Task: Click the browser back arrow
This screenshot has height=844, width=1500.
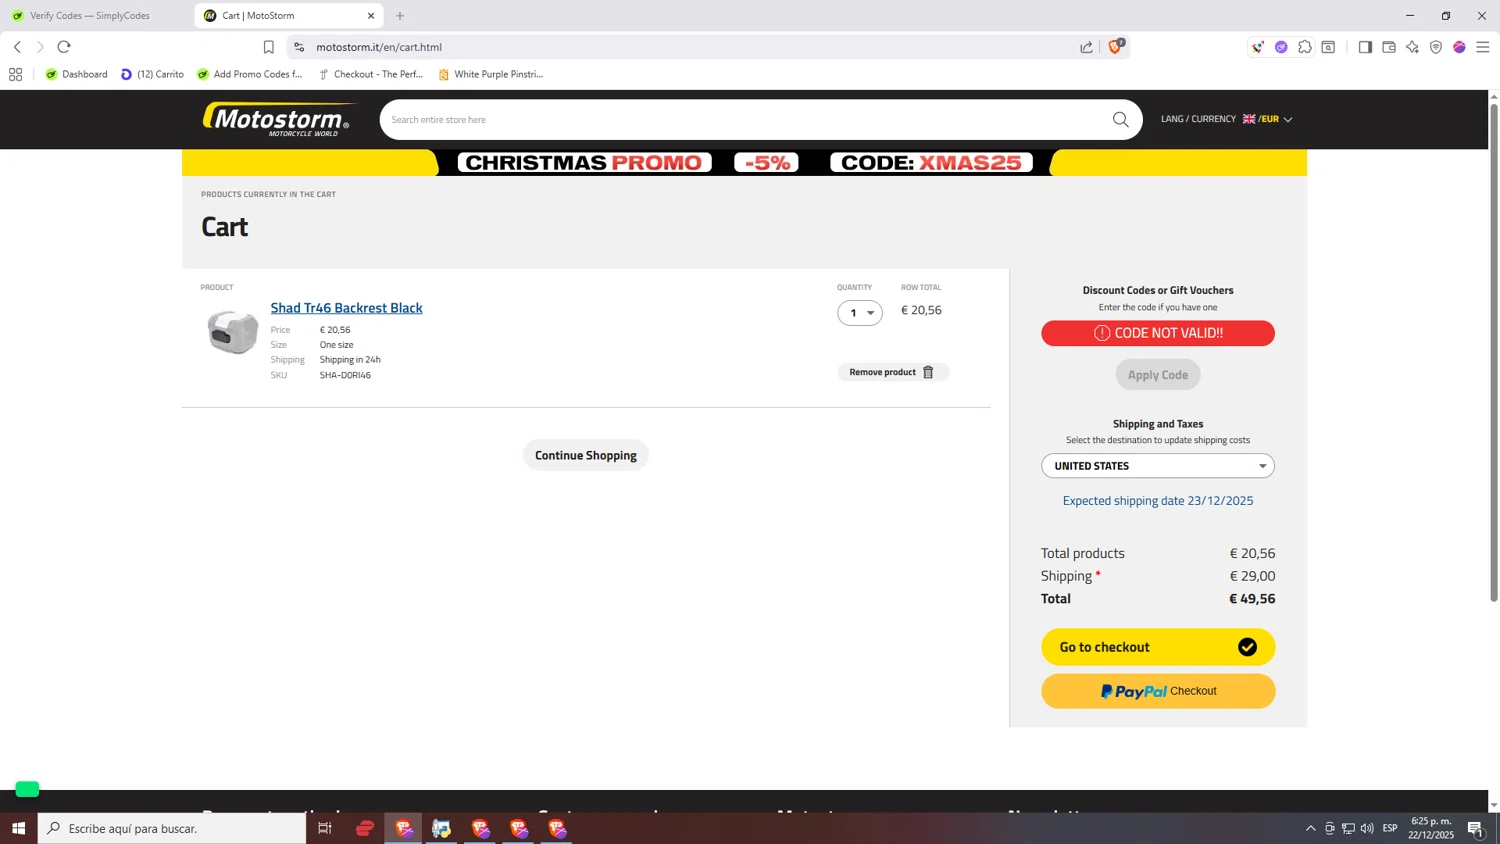Action: point(17,47)
